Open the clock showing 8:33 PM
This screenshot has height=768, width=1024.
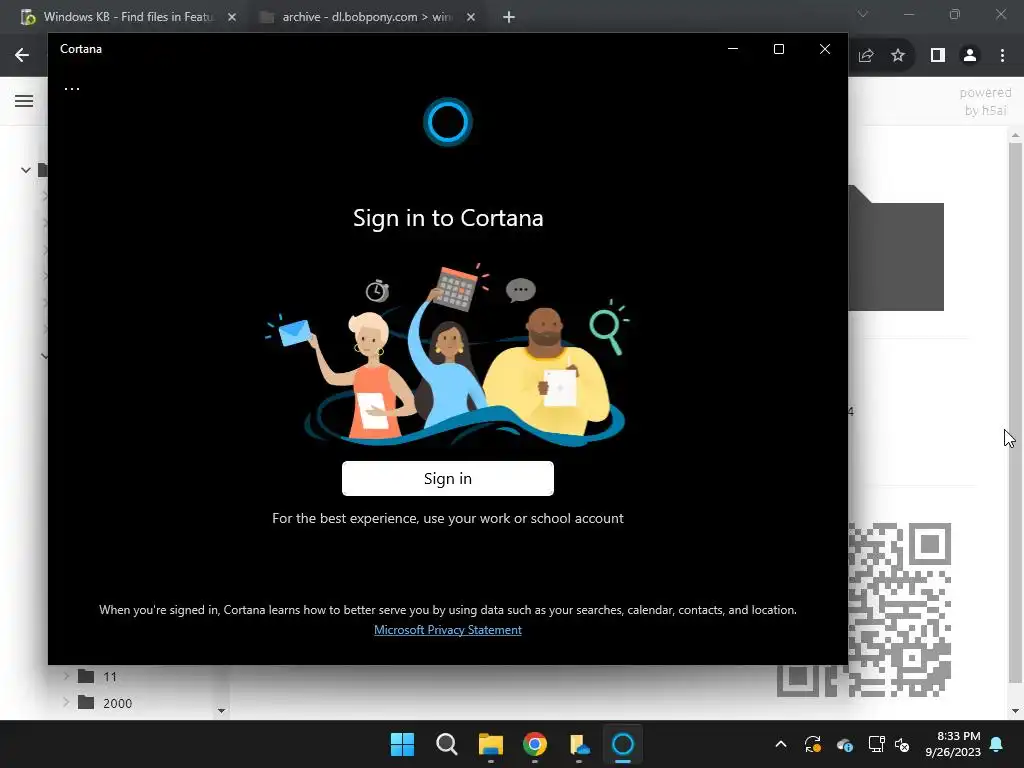click(x=953, y=744)
